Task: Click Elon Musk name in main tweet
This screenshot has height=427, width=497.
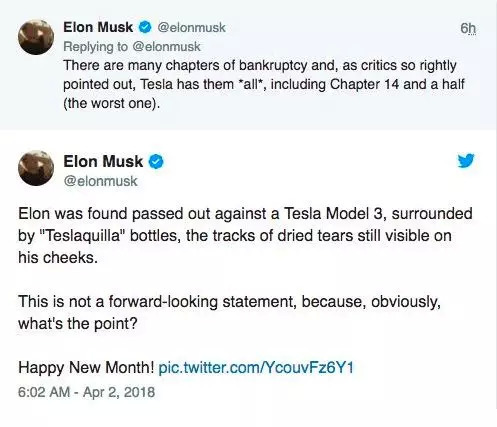Action: (x=103, y=162)
